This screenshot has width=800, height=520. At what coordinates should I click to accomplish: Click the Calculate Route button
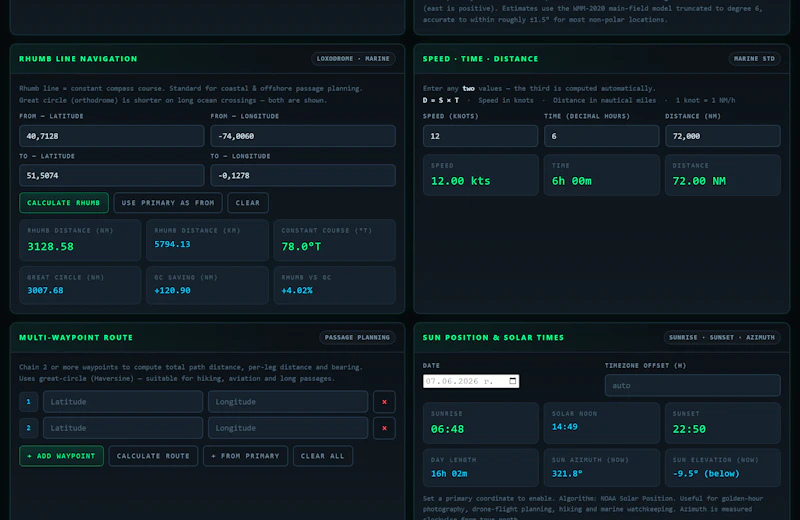click(x=153, y=456)
